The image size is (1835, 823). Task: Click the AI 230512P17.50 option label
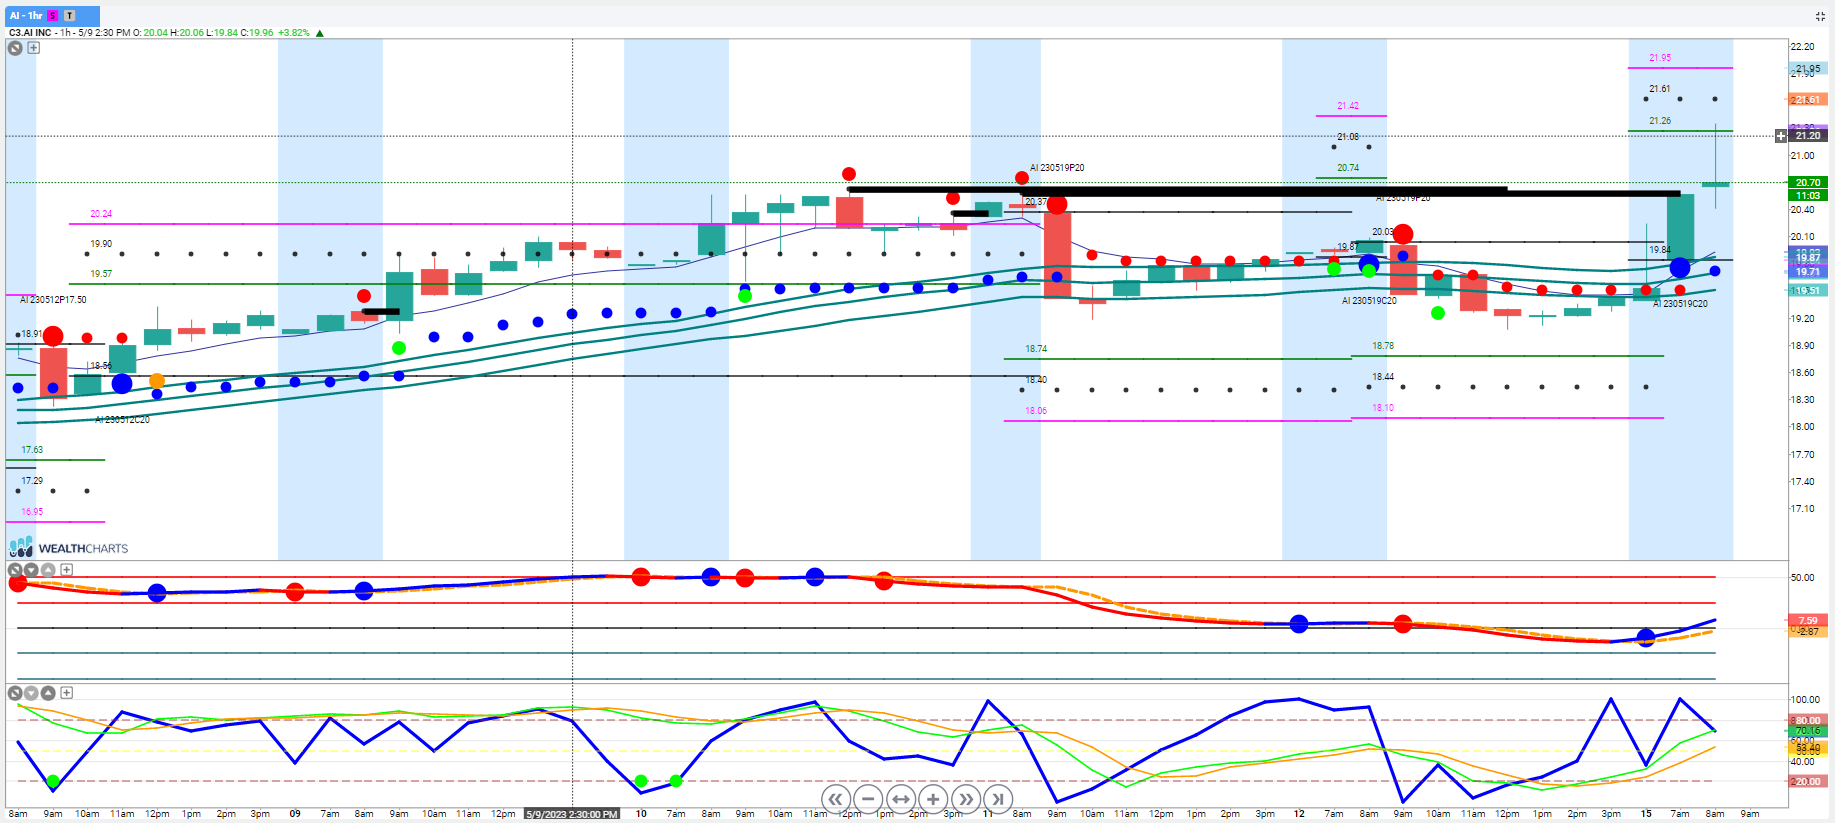click(53, 300)
